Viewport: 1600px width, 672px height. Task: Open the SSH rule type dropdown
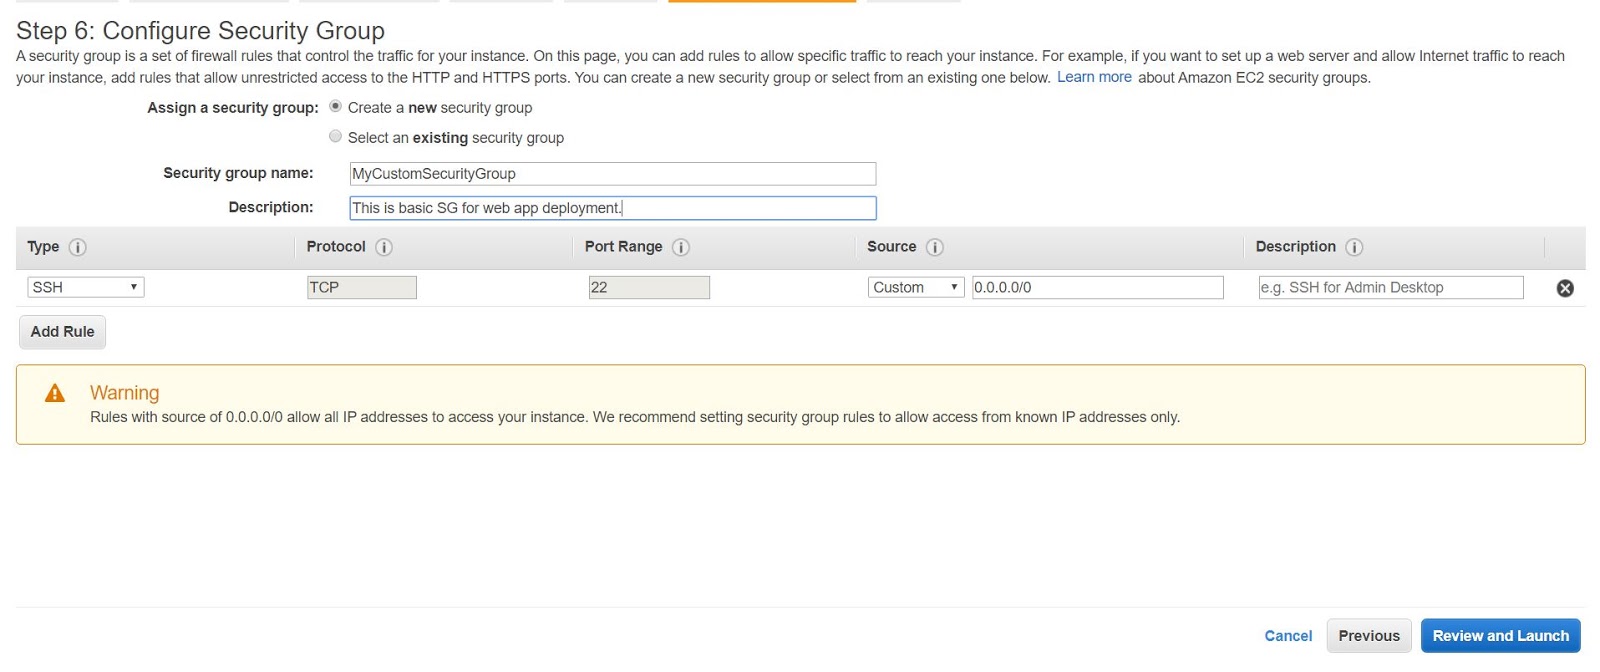click(x=86, y=287)
